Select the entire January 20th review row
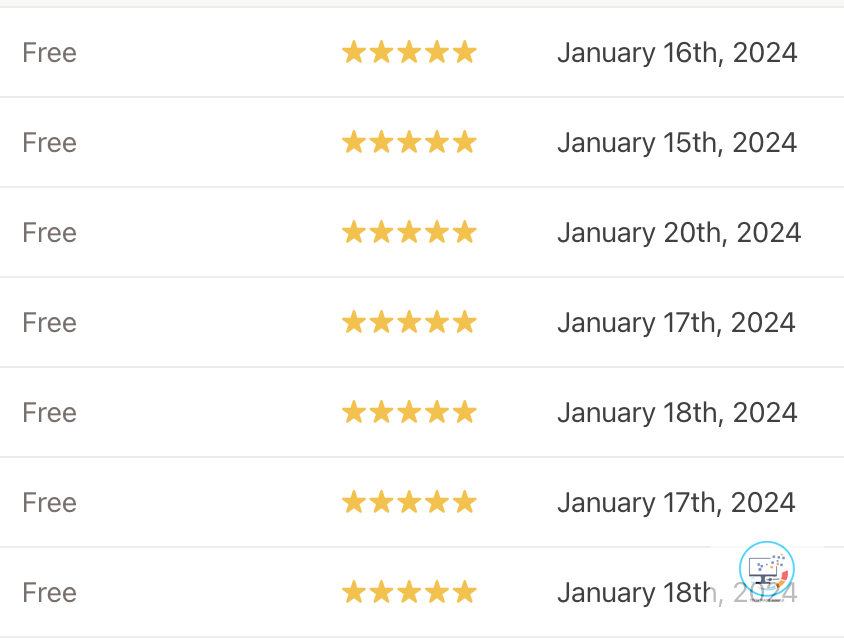844x640 pixels. pos(422,232)
